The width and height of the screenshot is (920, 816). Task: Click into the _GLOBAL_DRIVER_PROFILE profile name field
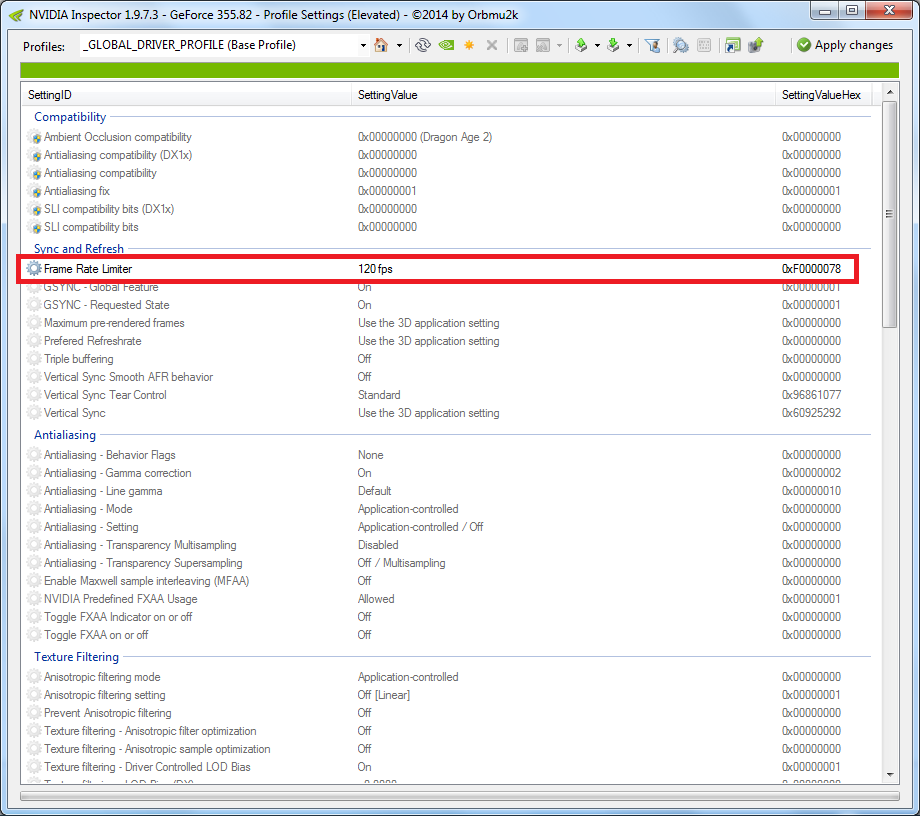218,45
